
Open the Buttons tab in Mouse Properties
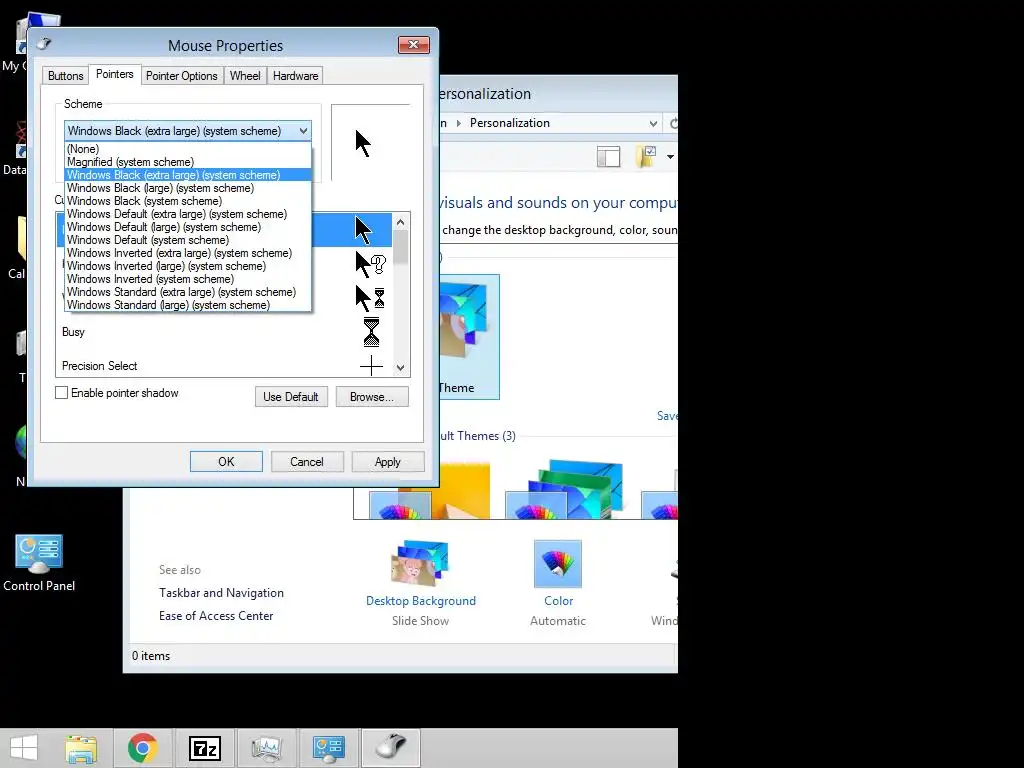(x=65, y=76)
